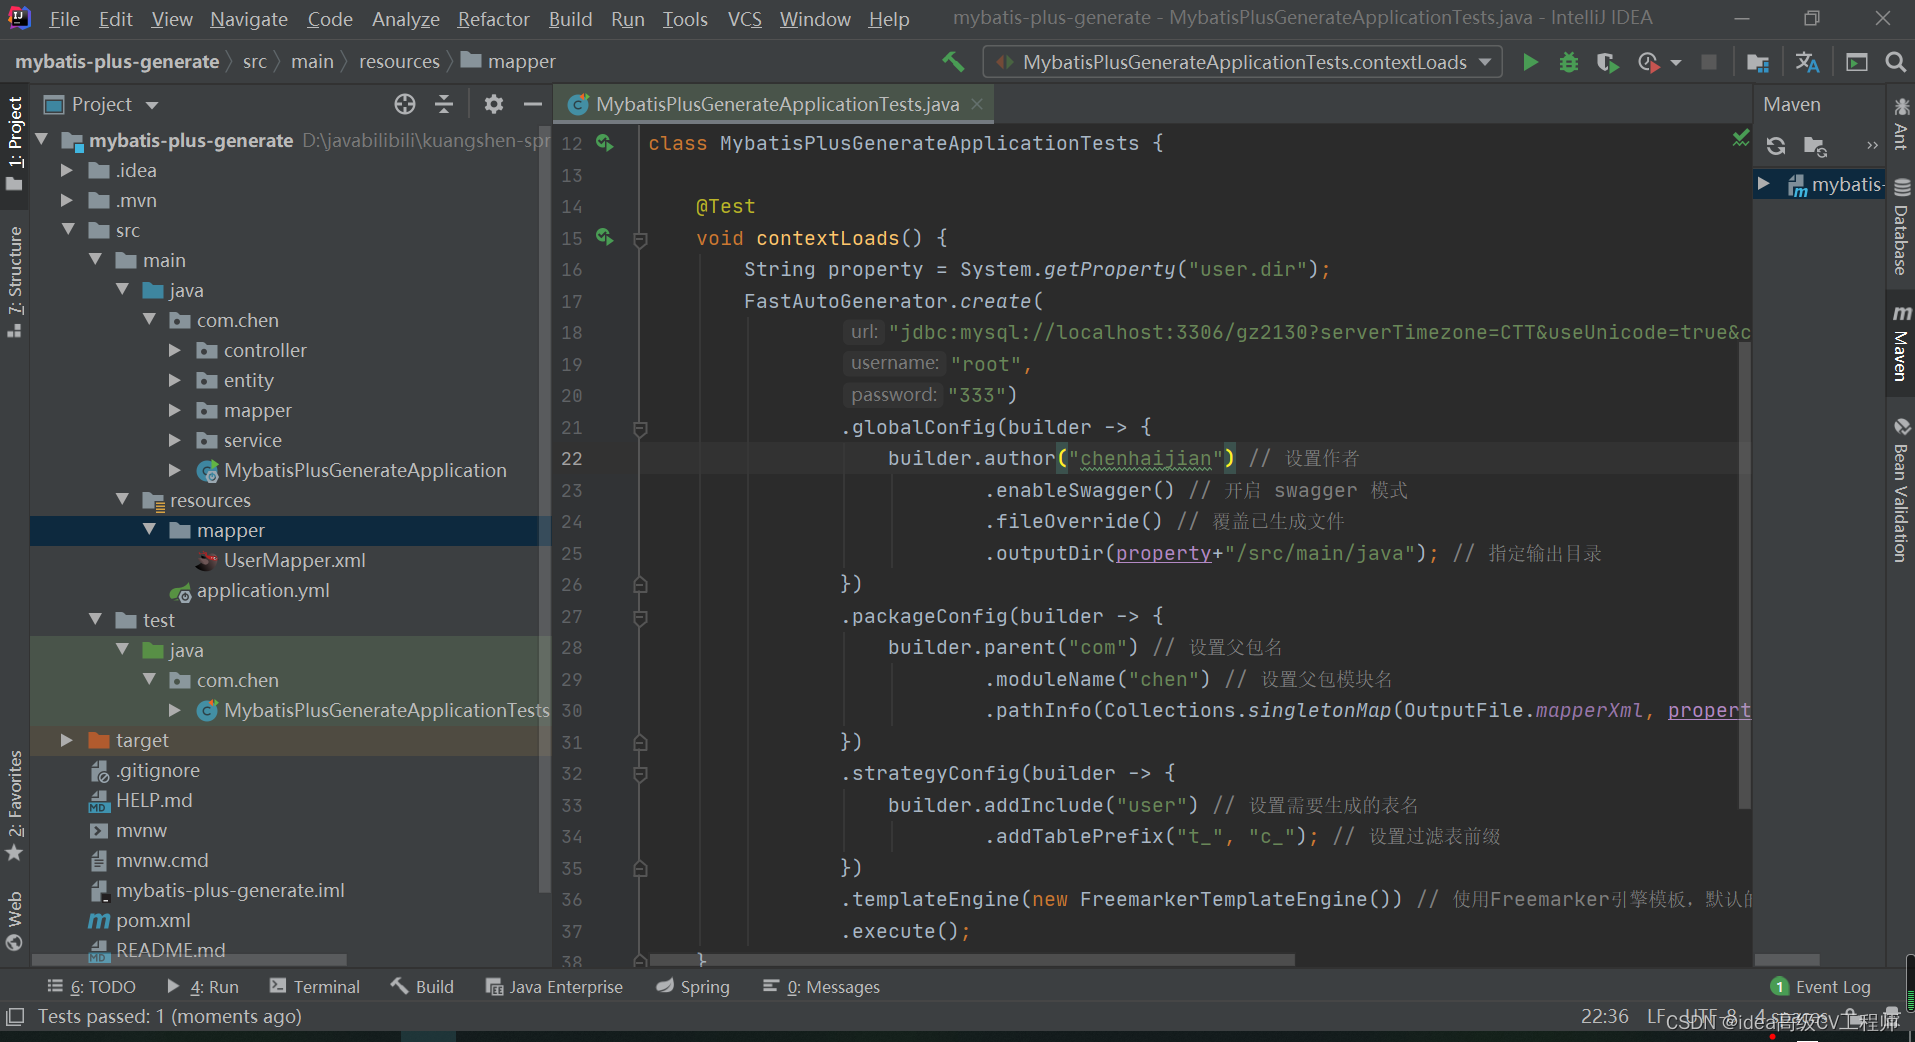The height and width of the screenshot is (1042, 1915).
Task: Open the profiler run icon
Action: pos(1649,62)
